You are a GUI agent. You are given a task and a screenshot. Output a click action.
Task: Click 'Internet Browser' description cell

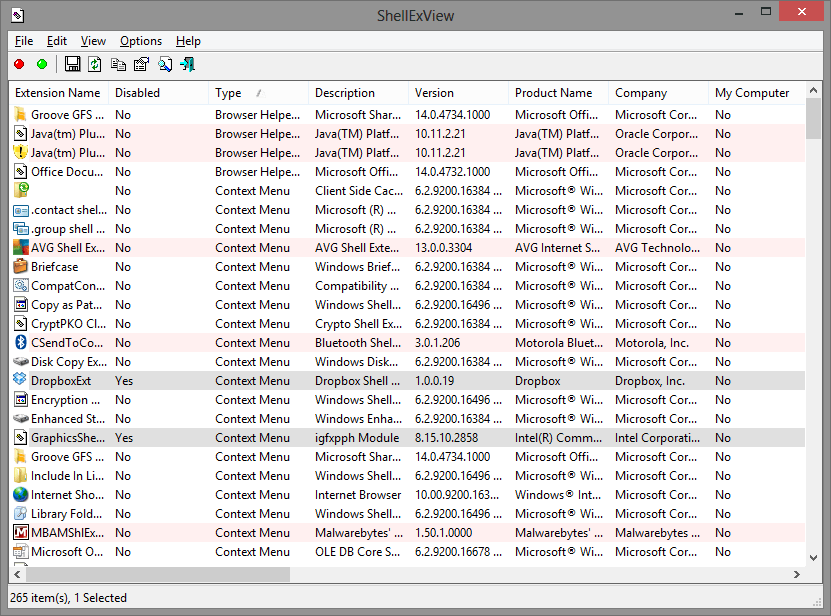coord(358,495)
